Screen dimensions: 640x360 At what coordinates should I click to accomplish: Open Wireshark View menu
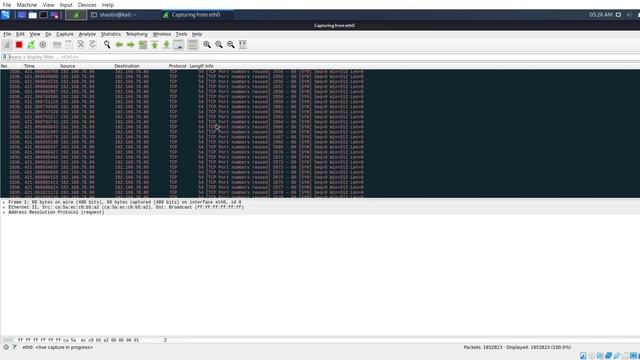tap(35, 34)
